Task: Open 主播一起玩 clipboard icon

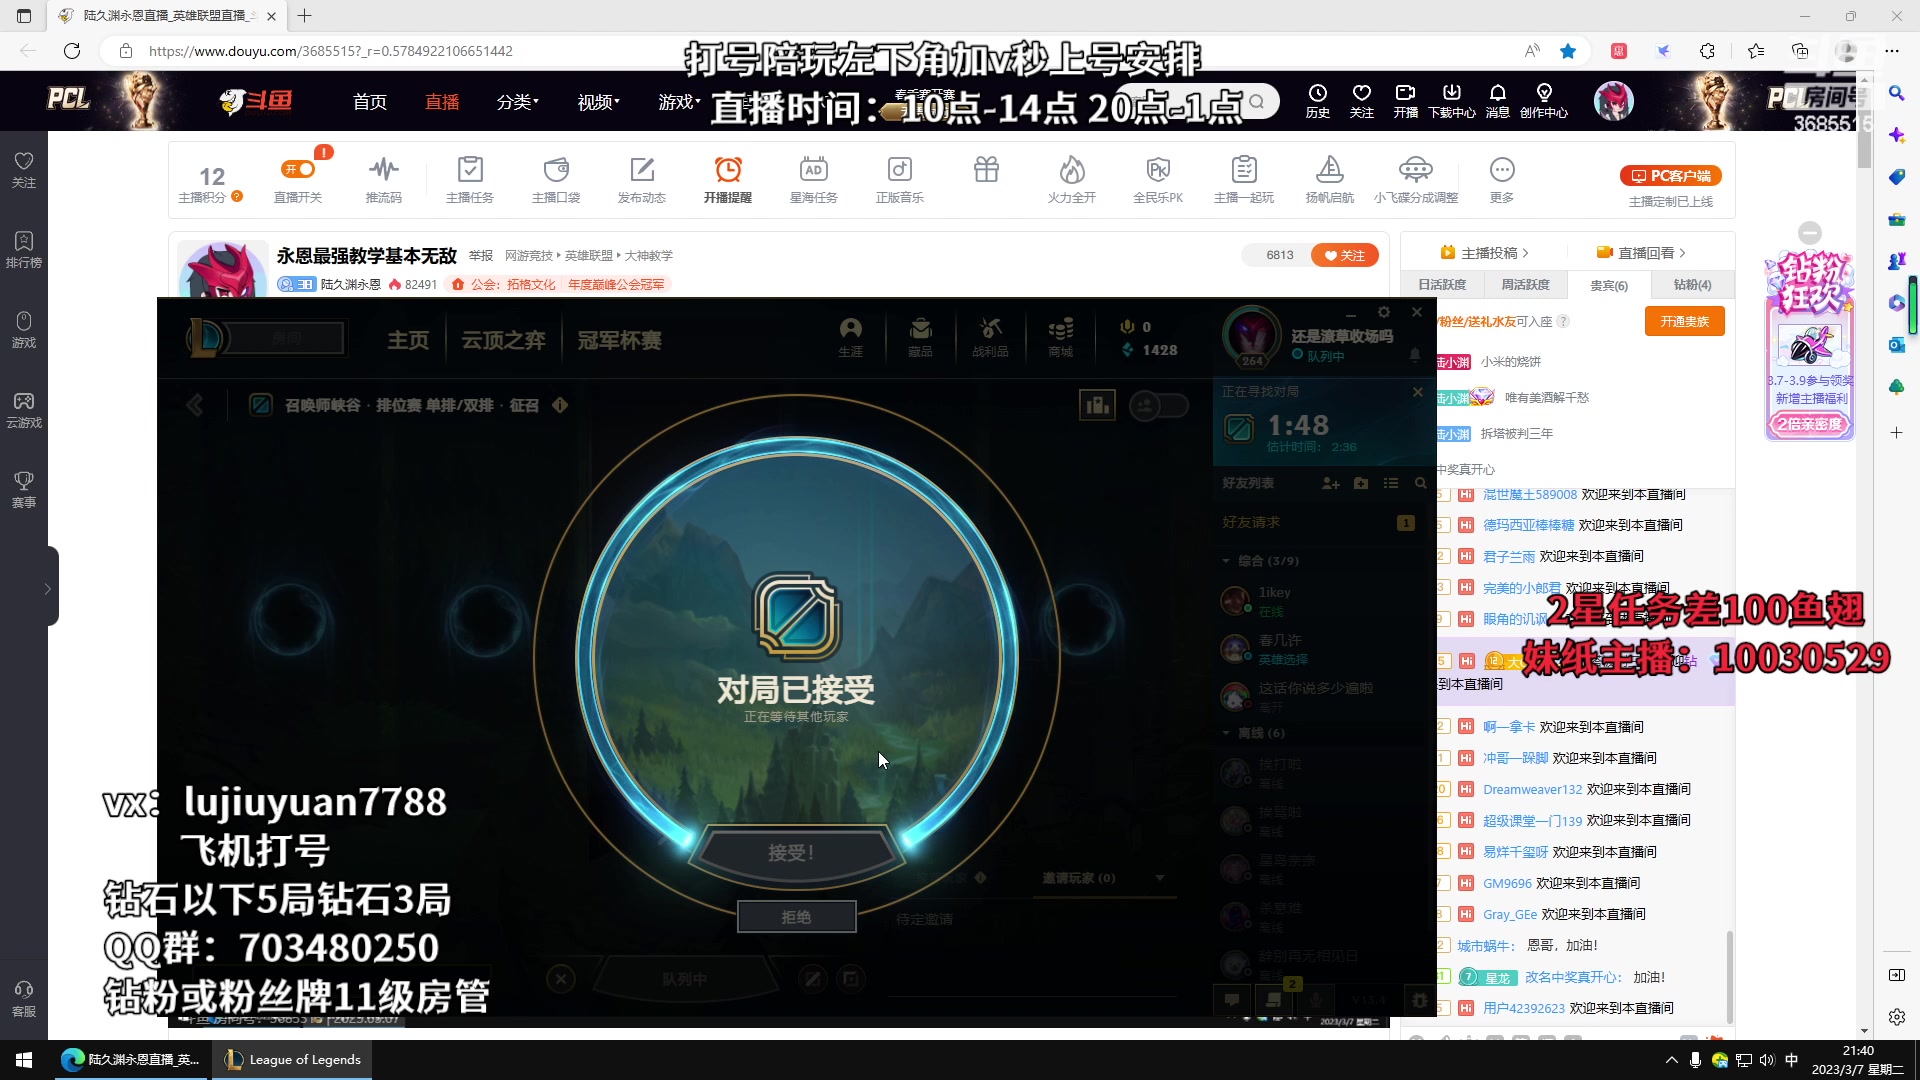Action: click(1244, 180)
